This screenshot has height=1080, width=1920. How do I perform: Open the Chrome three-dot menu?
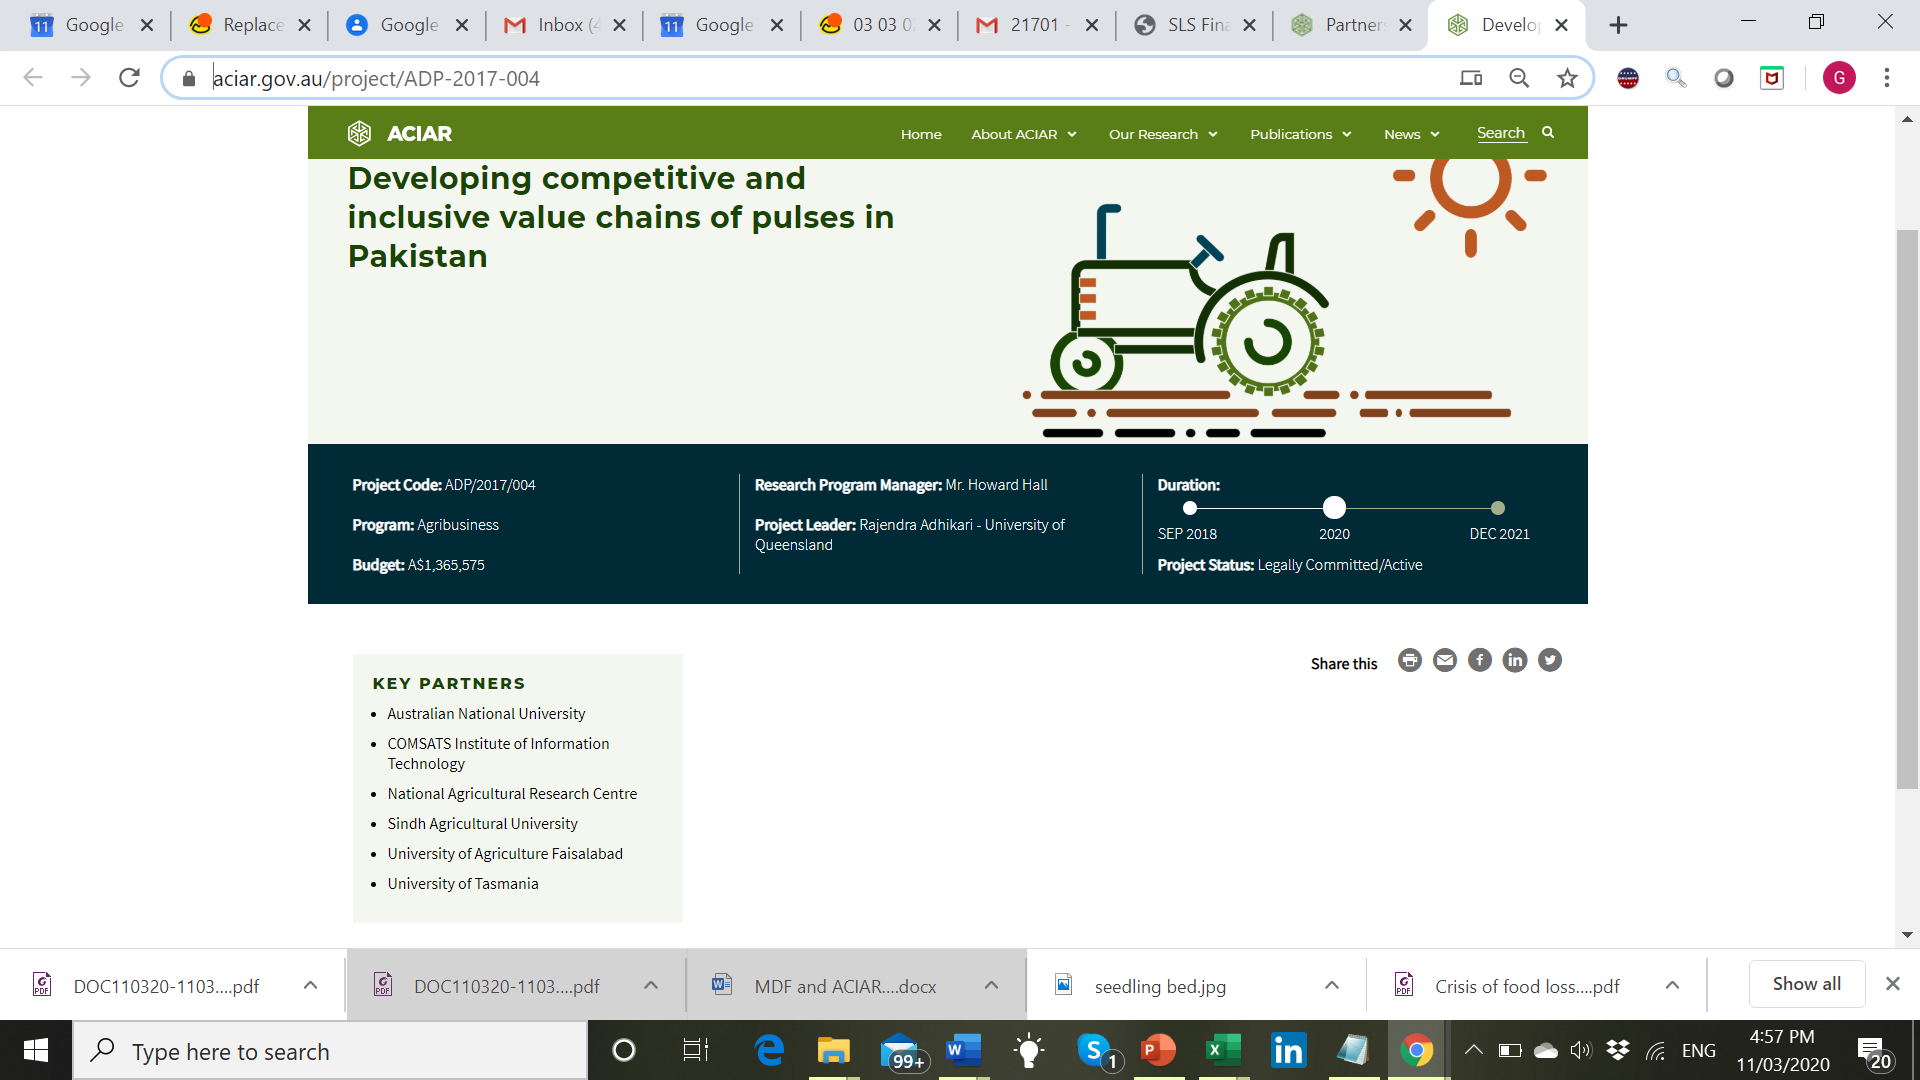tap(1887, 78)
